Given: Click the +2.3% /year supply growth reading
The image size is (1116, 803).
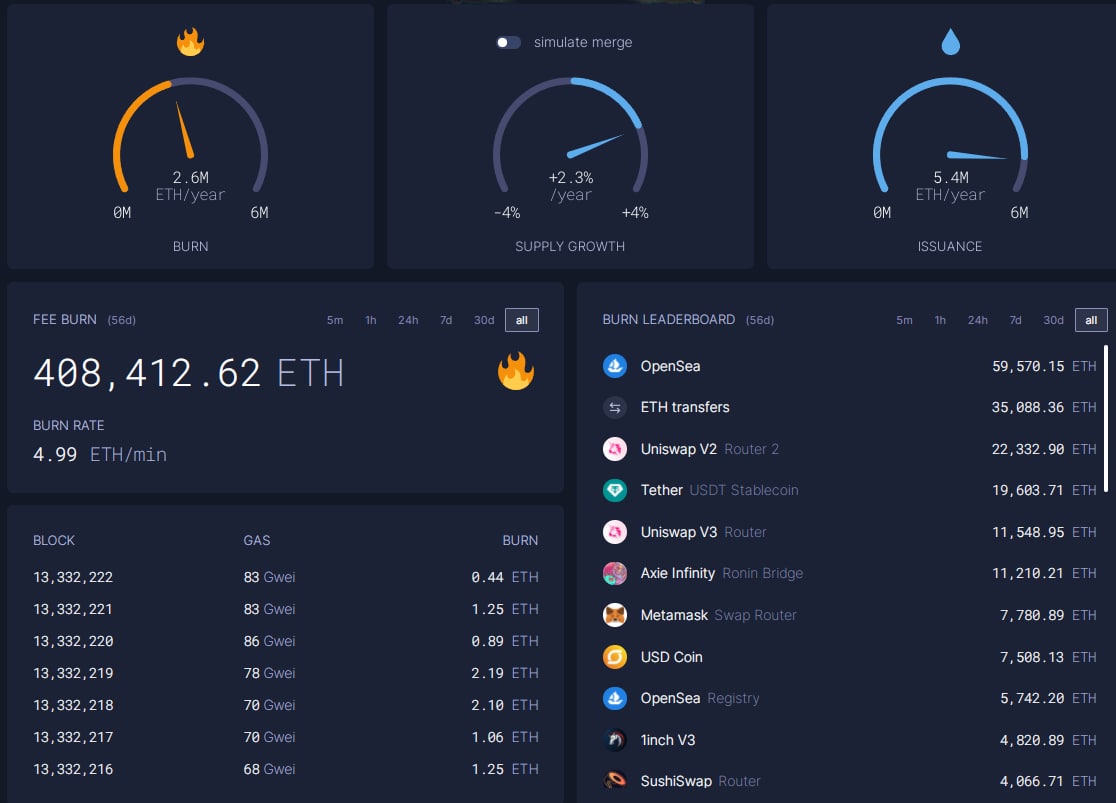Looking at the screenshot, I should [x=571, y=186].
